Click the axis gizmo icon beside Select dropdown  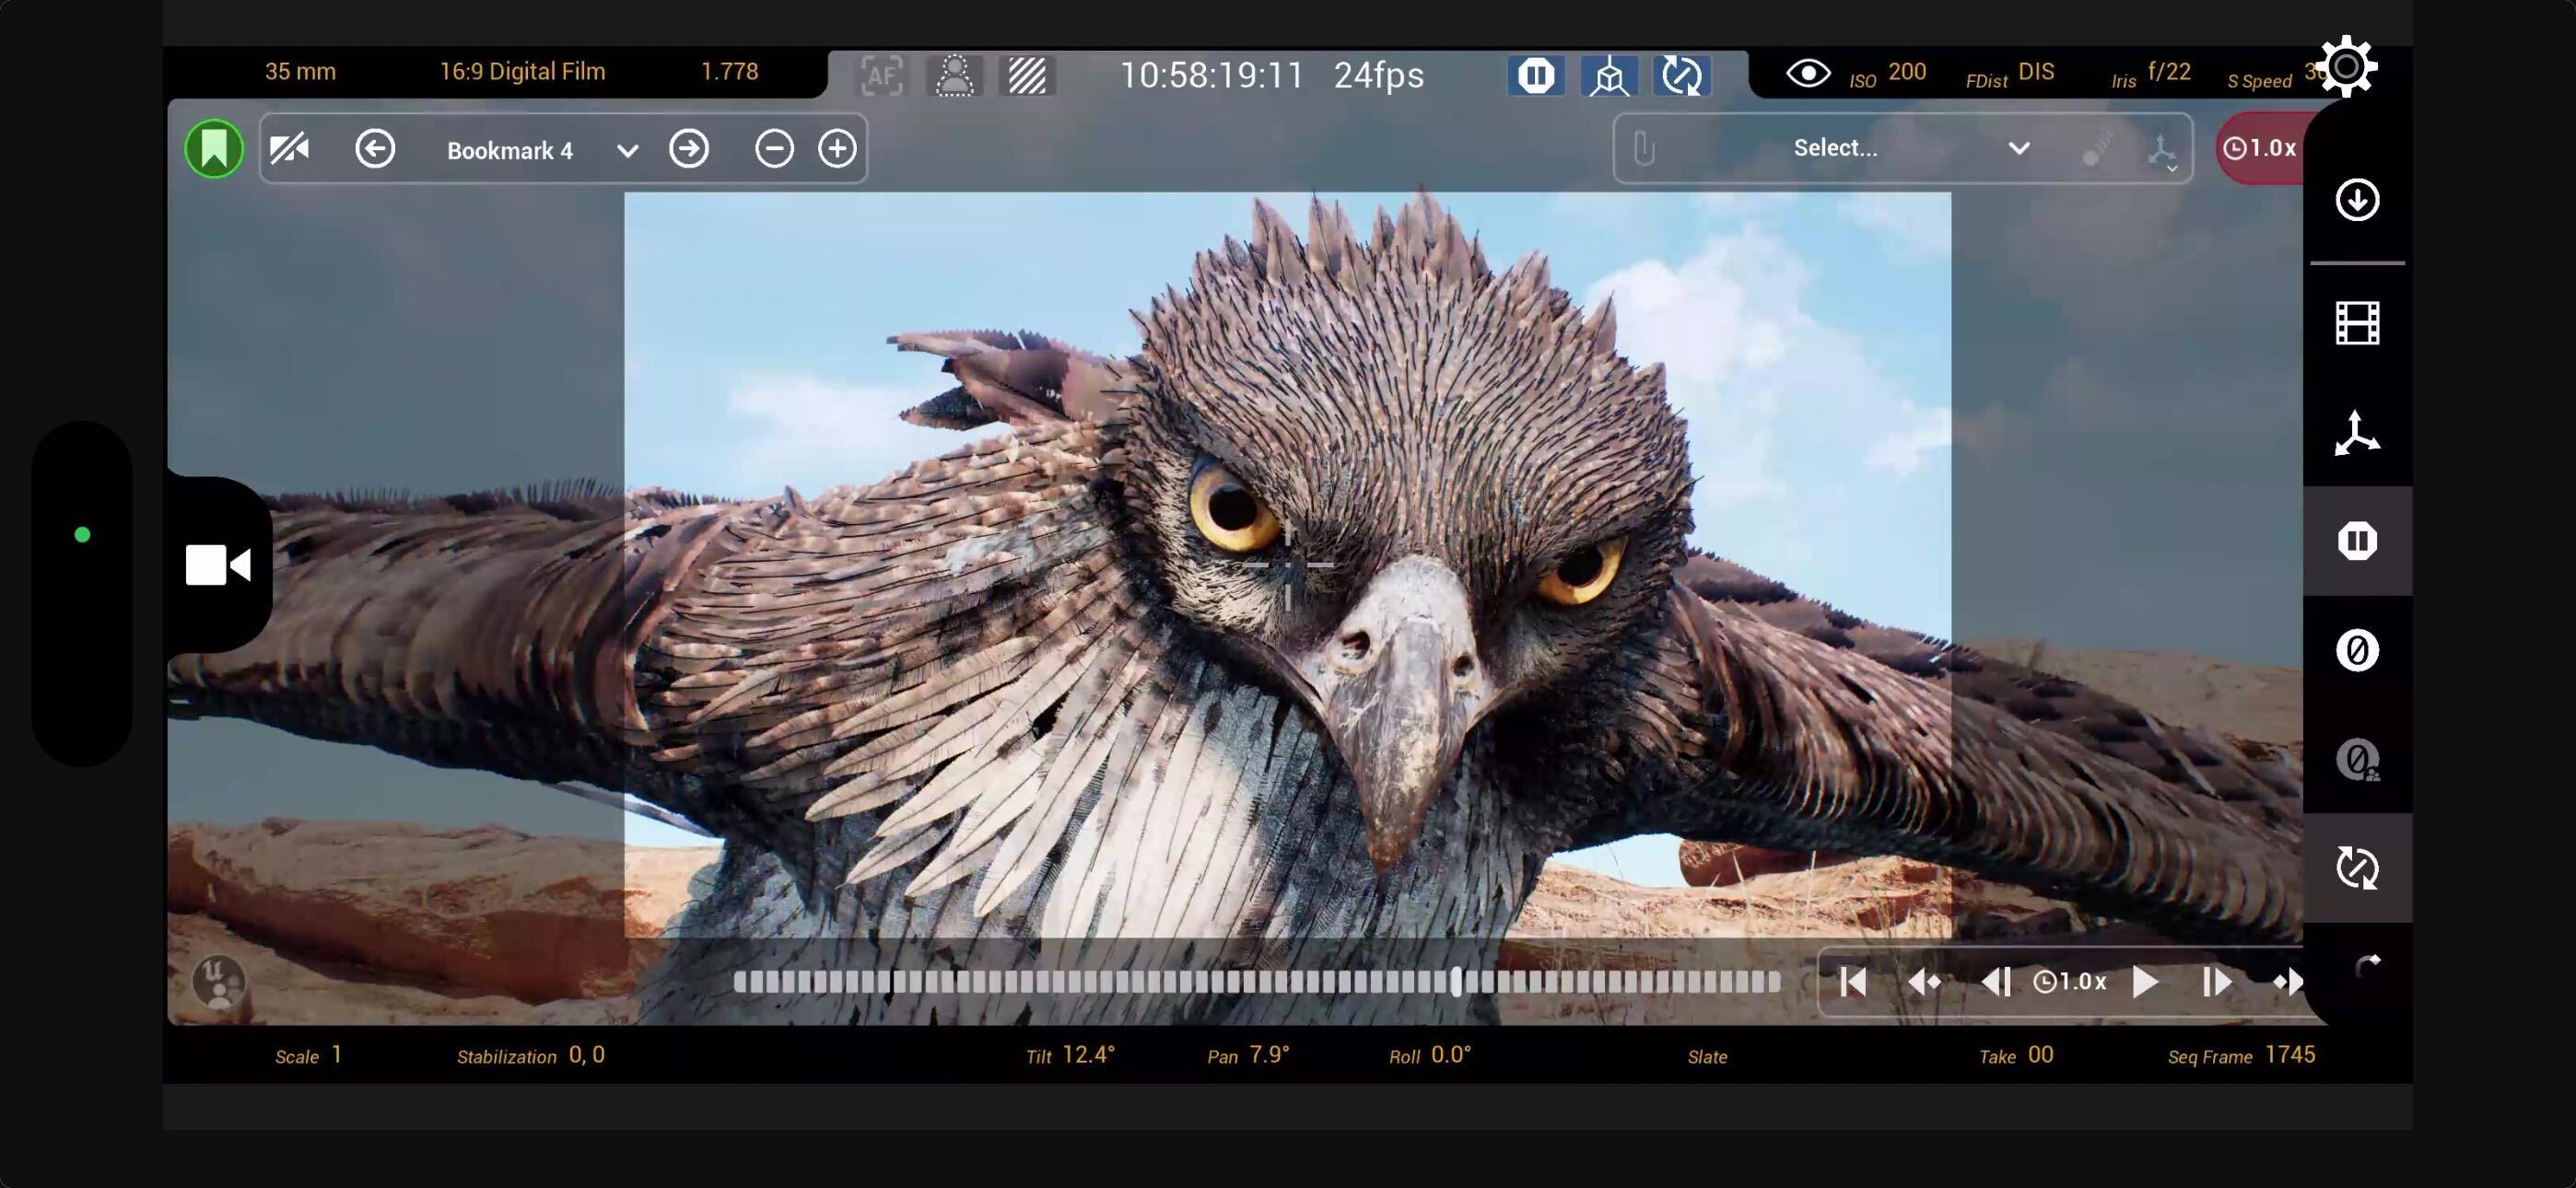2162,151
